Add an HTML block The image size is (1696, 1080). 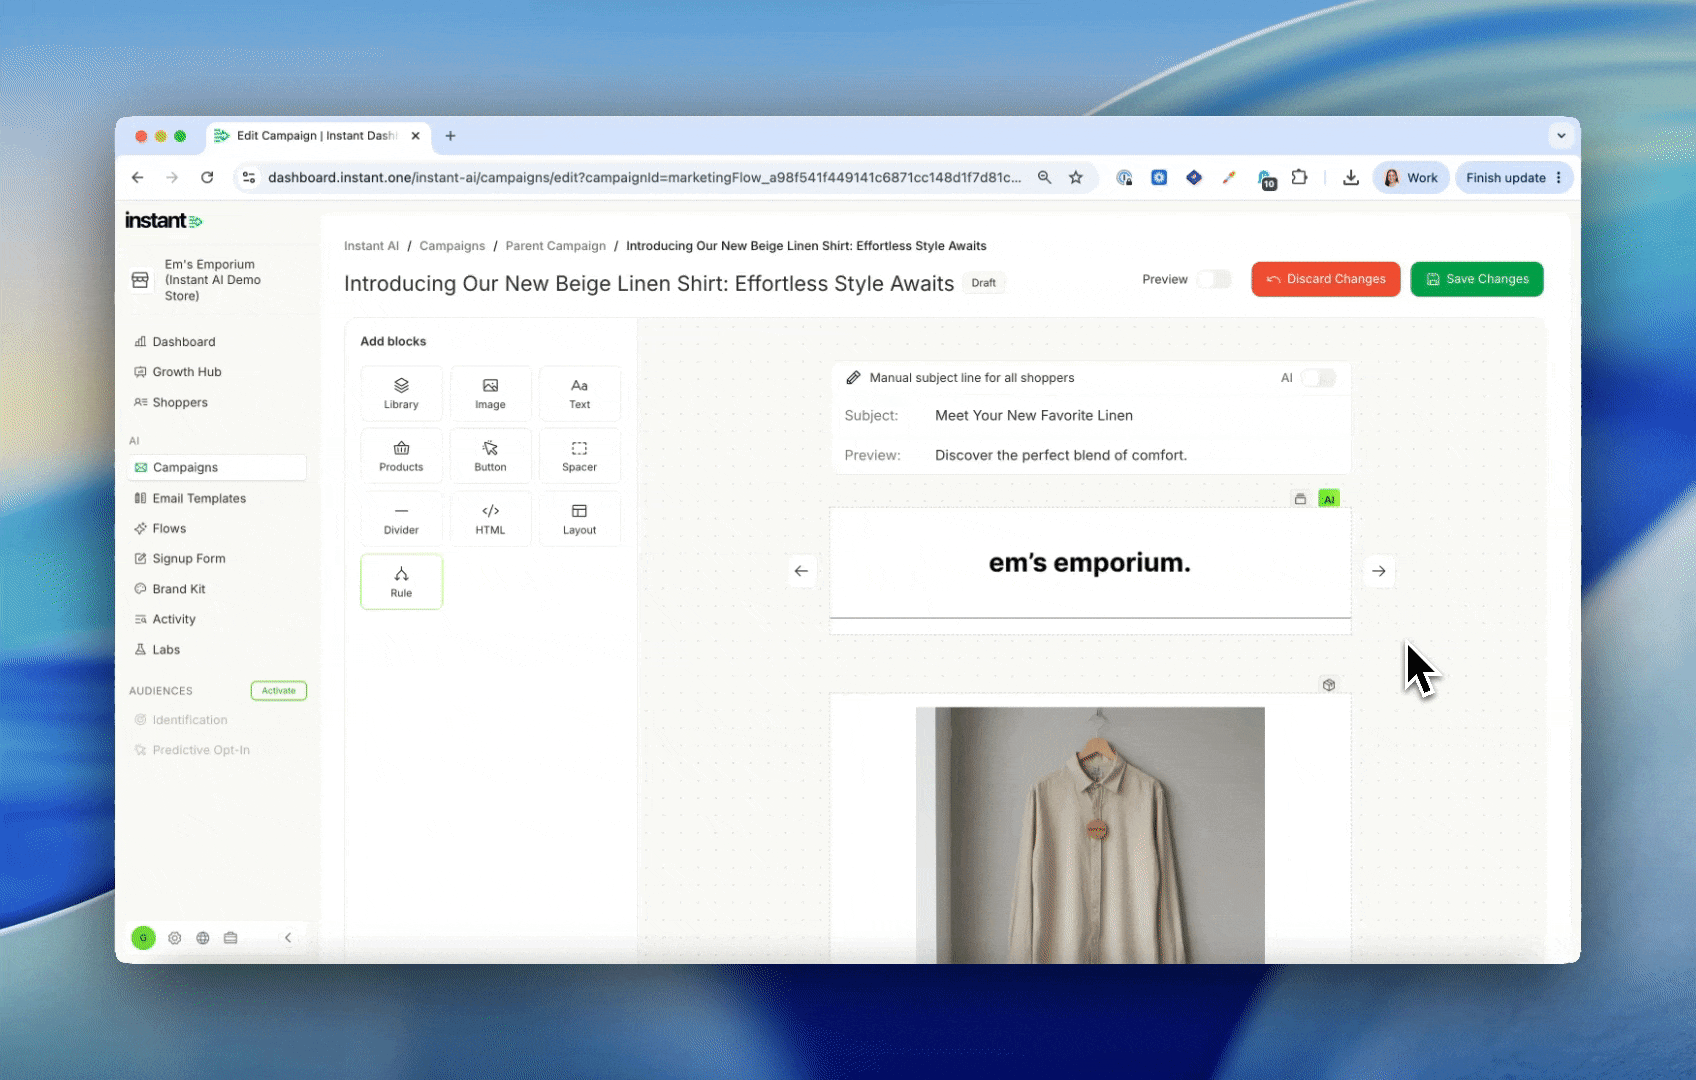click(490, 519)
